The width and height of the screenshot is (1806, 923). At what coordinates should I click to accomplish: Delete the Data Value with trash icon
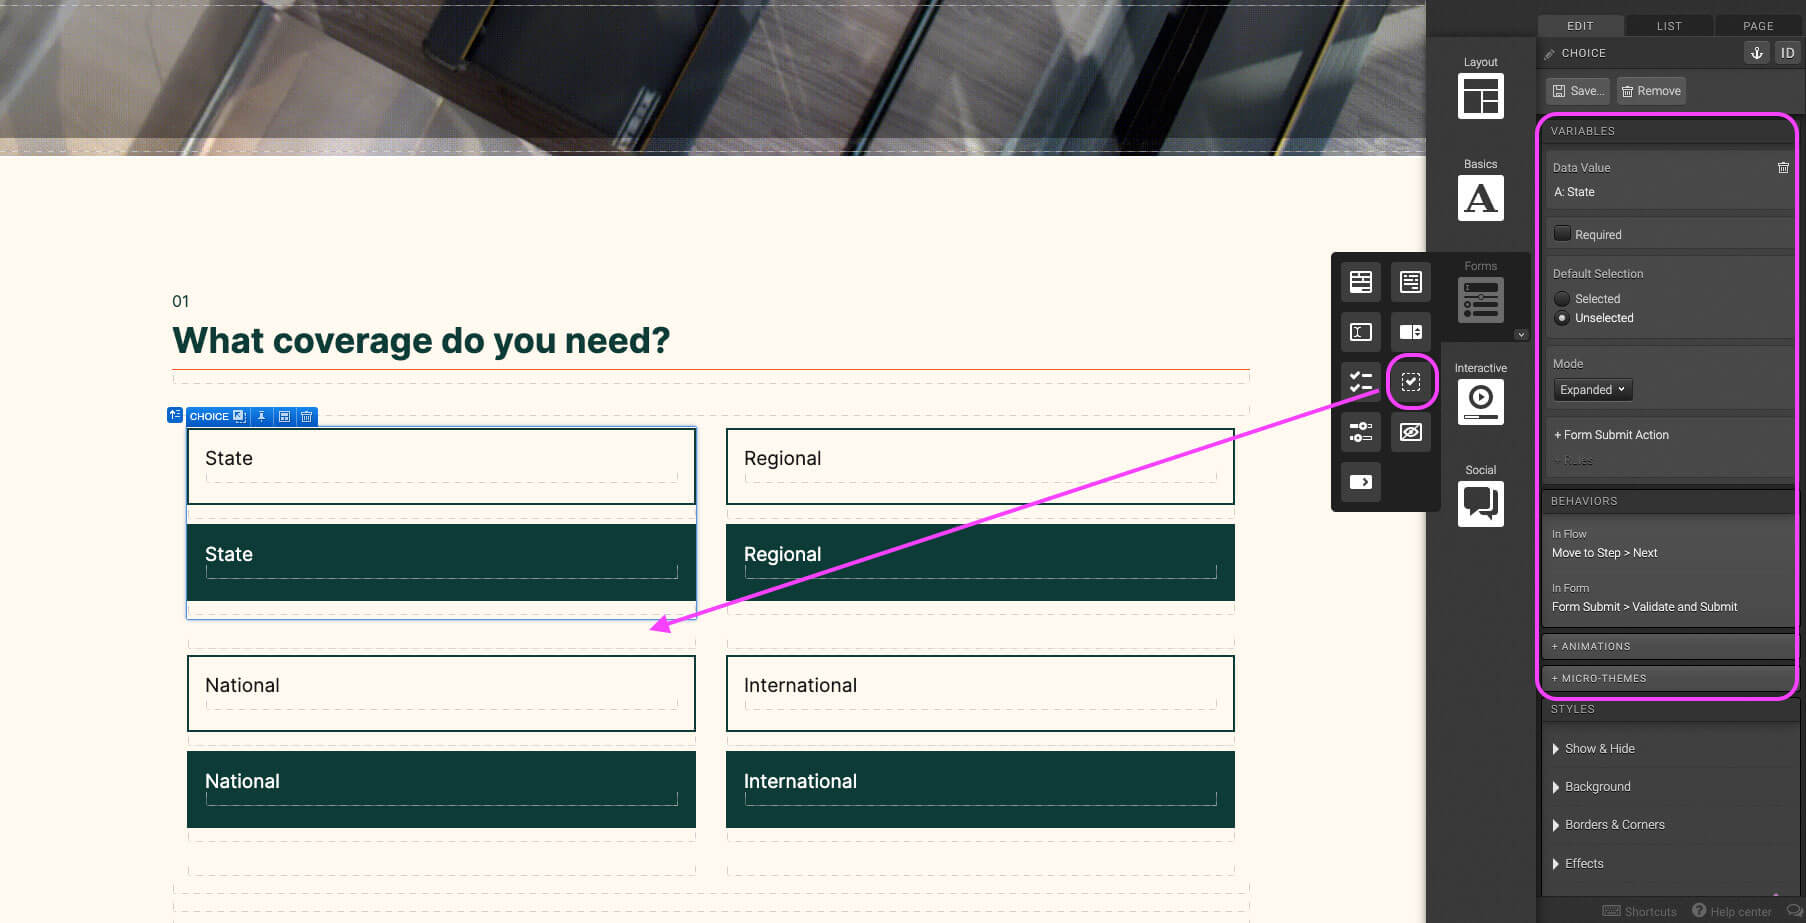1783,168
